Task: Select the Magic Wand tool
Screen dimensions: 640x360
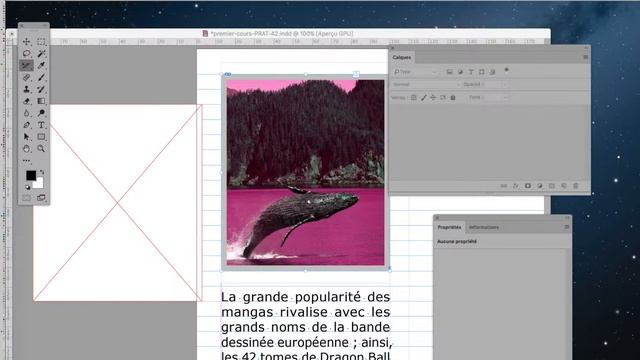Action: click(x=41, y=53)
